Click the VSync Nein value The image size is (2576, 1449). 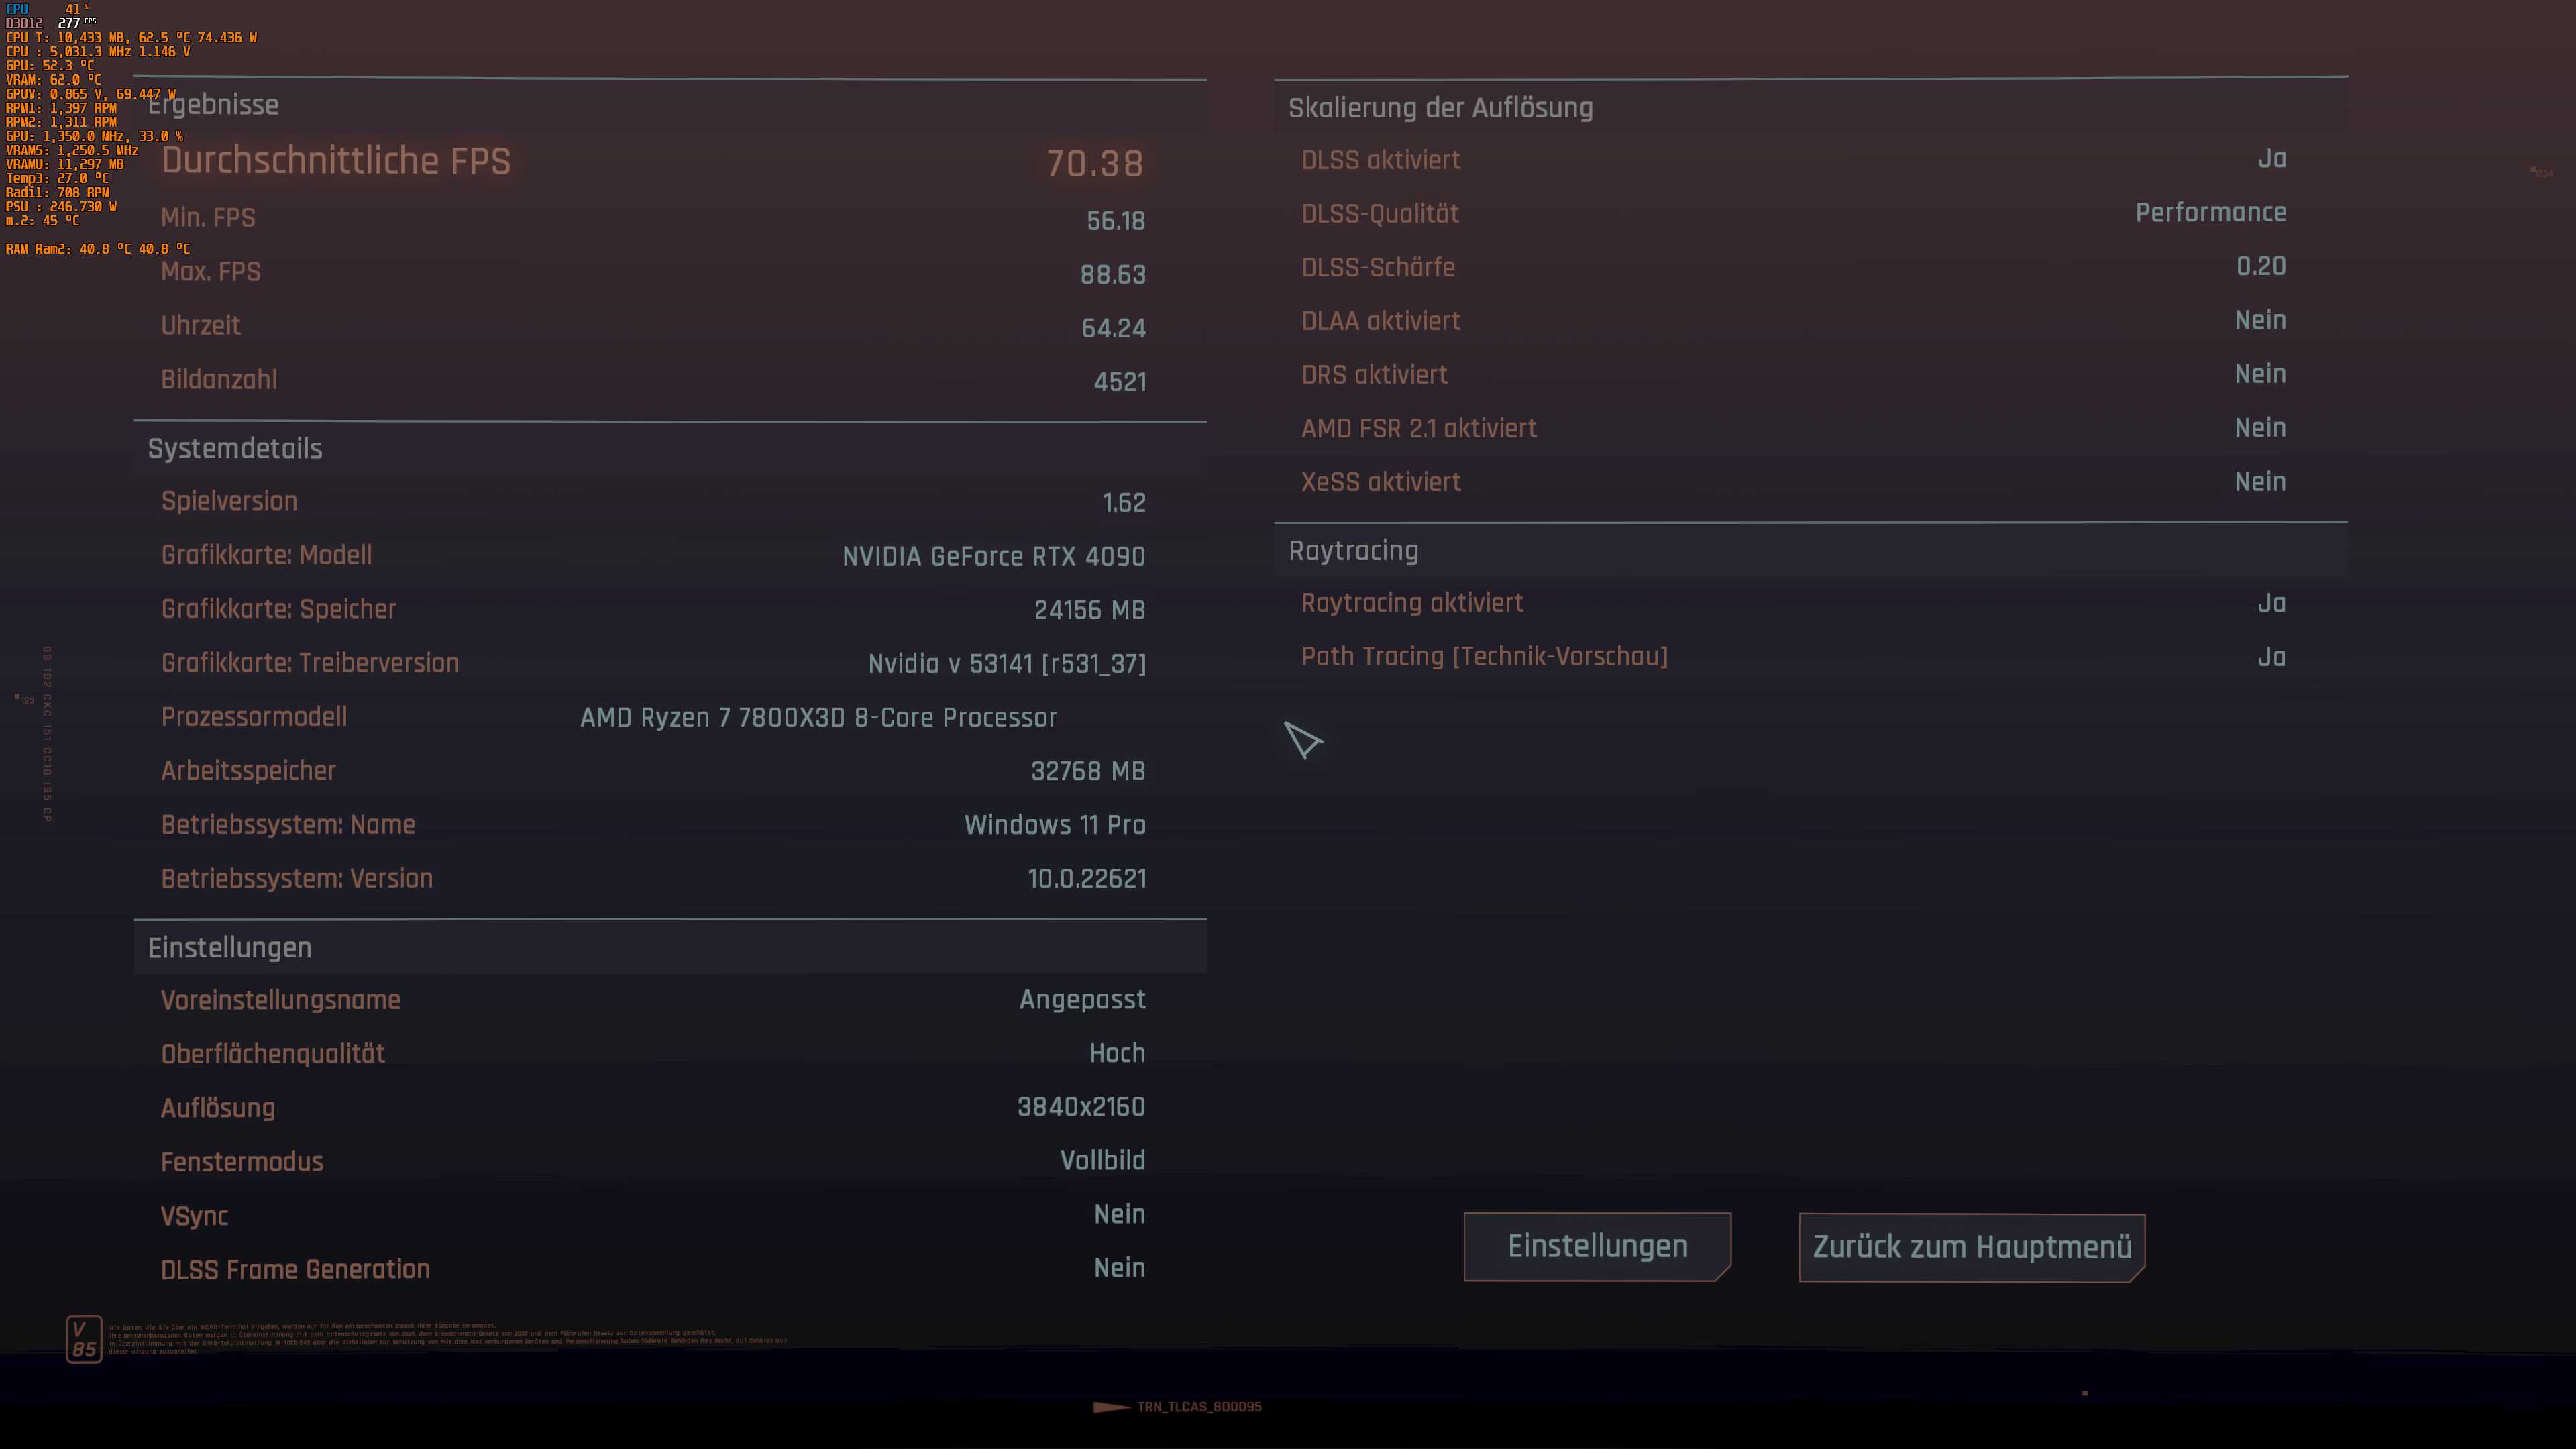[1119, 1214]
